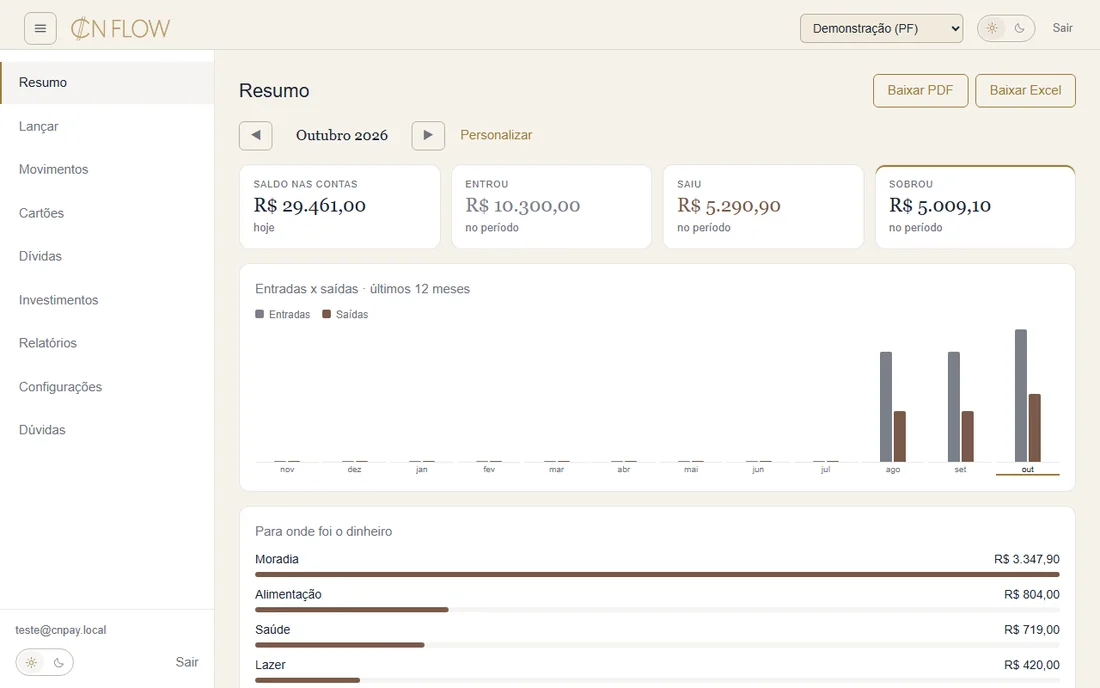Click the out month label in chart
The image size is (1100, 688).
coord(1028,469)
